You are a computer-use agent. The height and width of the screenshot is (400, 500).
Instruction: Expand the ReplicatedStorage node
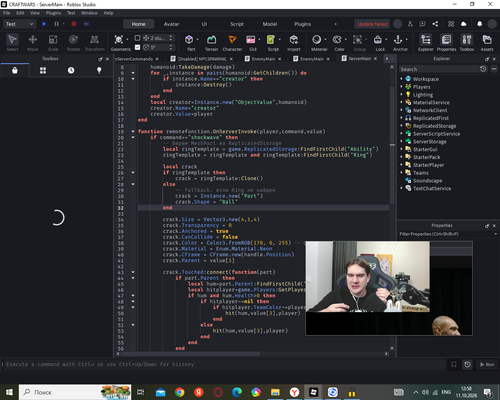pyautogui.click(x=402, y=126)
